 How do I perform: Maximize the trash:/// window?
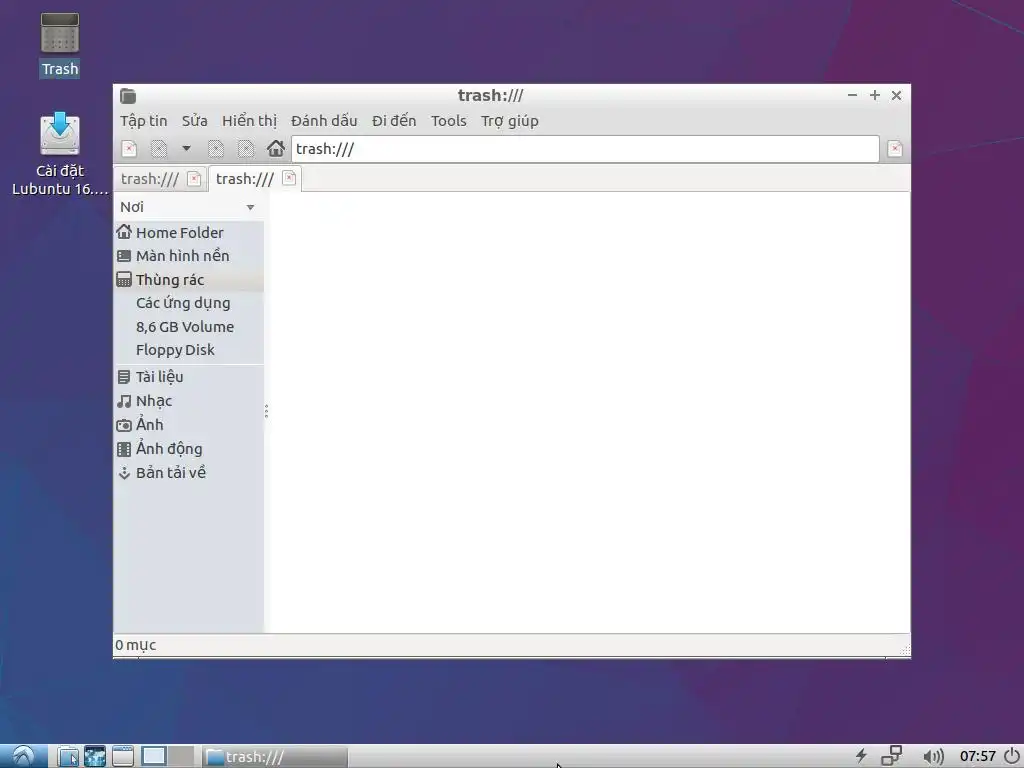click(x=874, y=95)
